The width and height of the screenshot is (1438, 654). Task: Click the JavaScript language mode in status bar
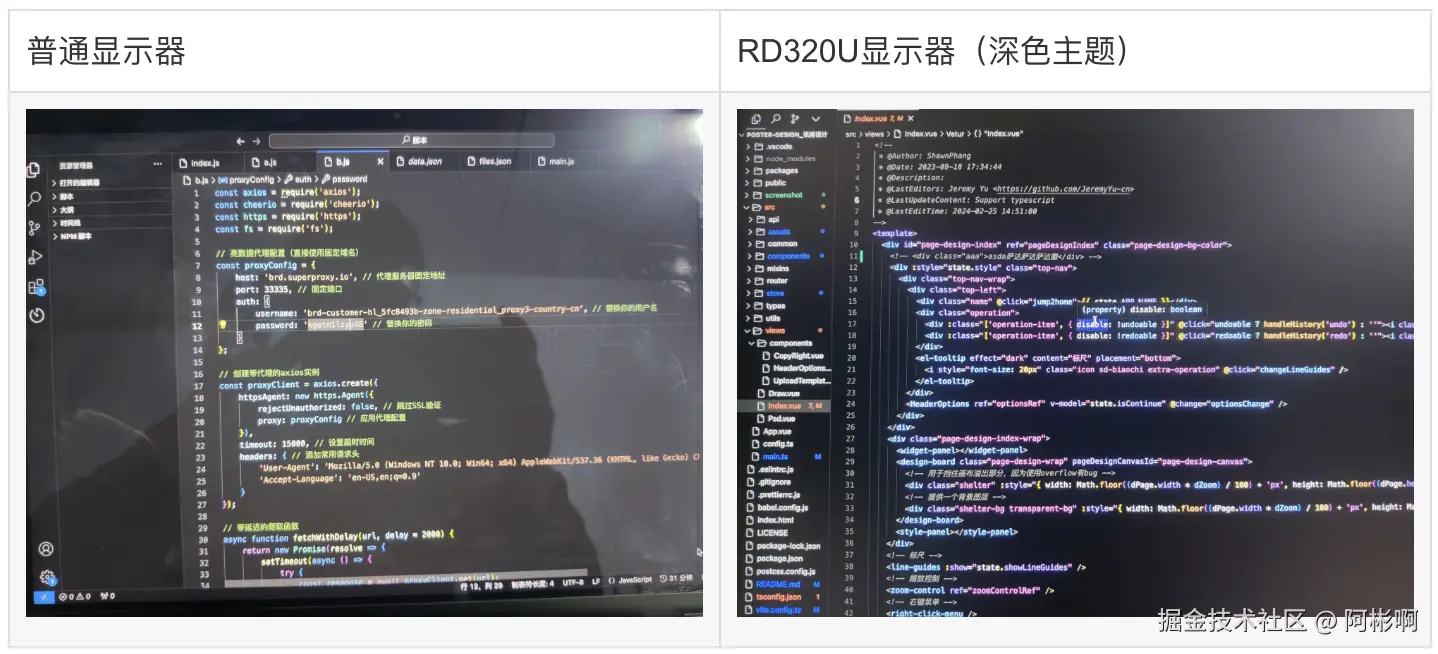[x=634, y=579]
